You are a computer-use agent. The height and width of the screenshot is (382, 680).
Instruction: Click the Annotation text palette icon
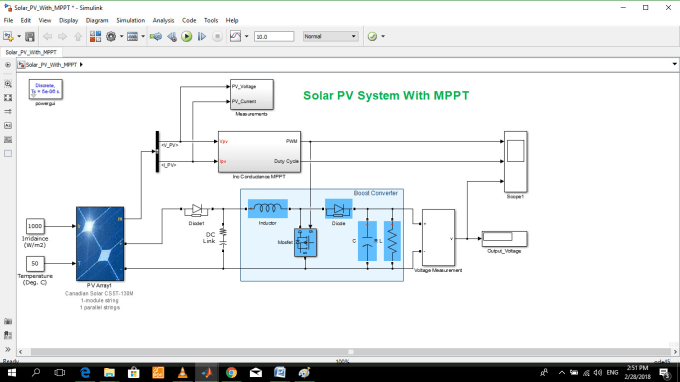click(8, 125)
